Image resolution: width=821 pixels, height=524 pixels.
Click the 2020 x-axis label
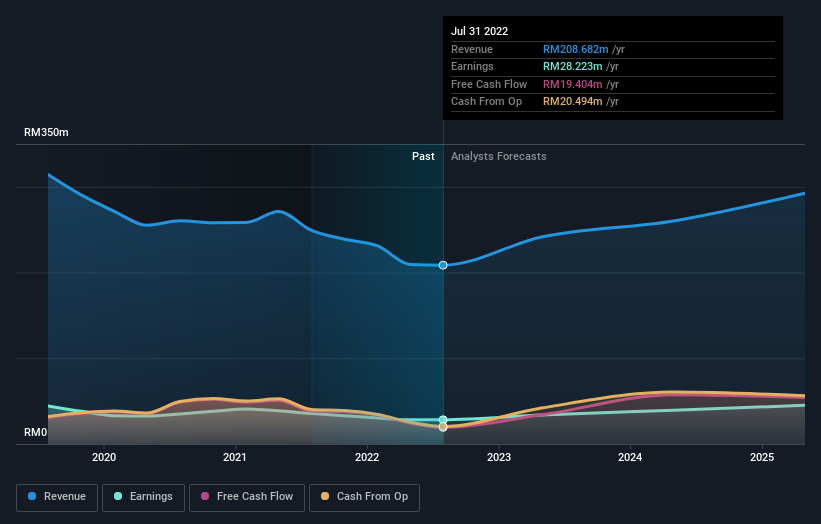pyautogui.click(x=104, y=457)
